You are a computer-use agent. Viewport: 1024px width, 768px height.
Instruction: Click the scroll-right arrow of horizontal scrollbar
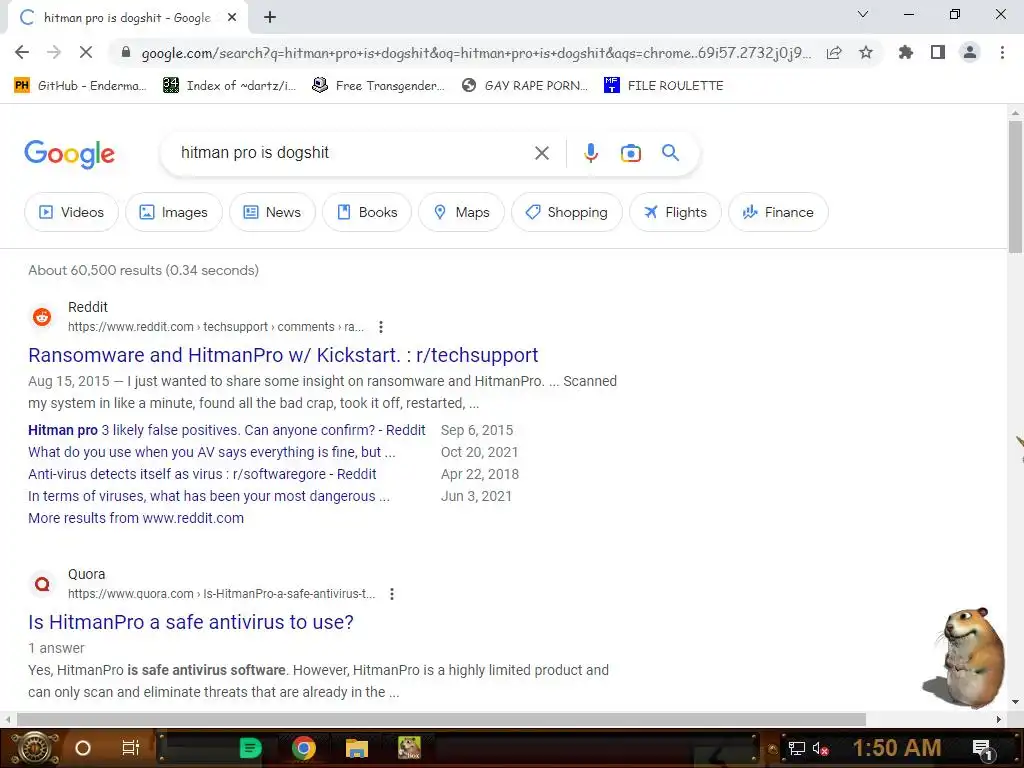point(999,719)
